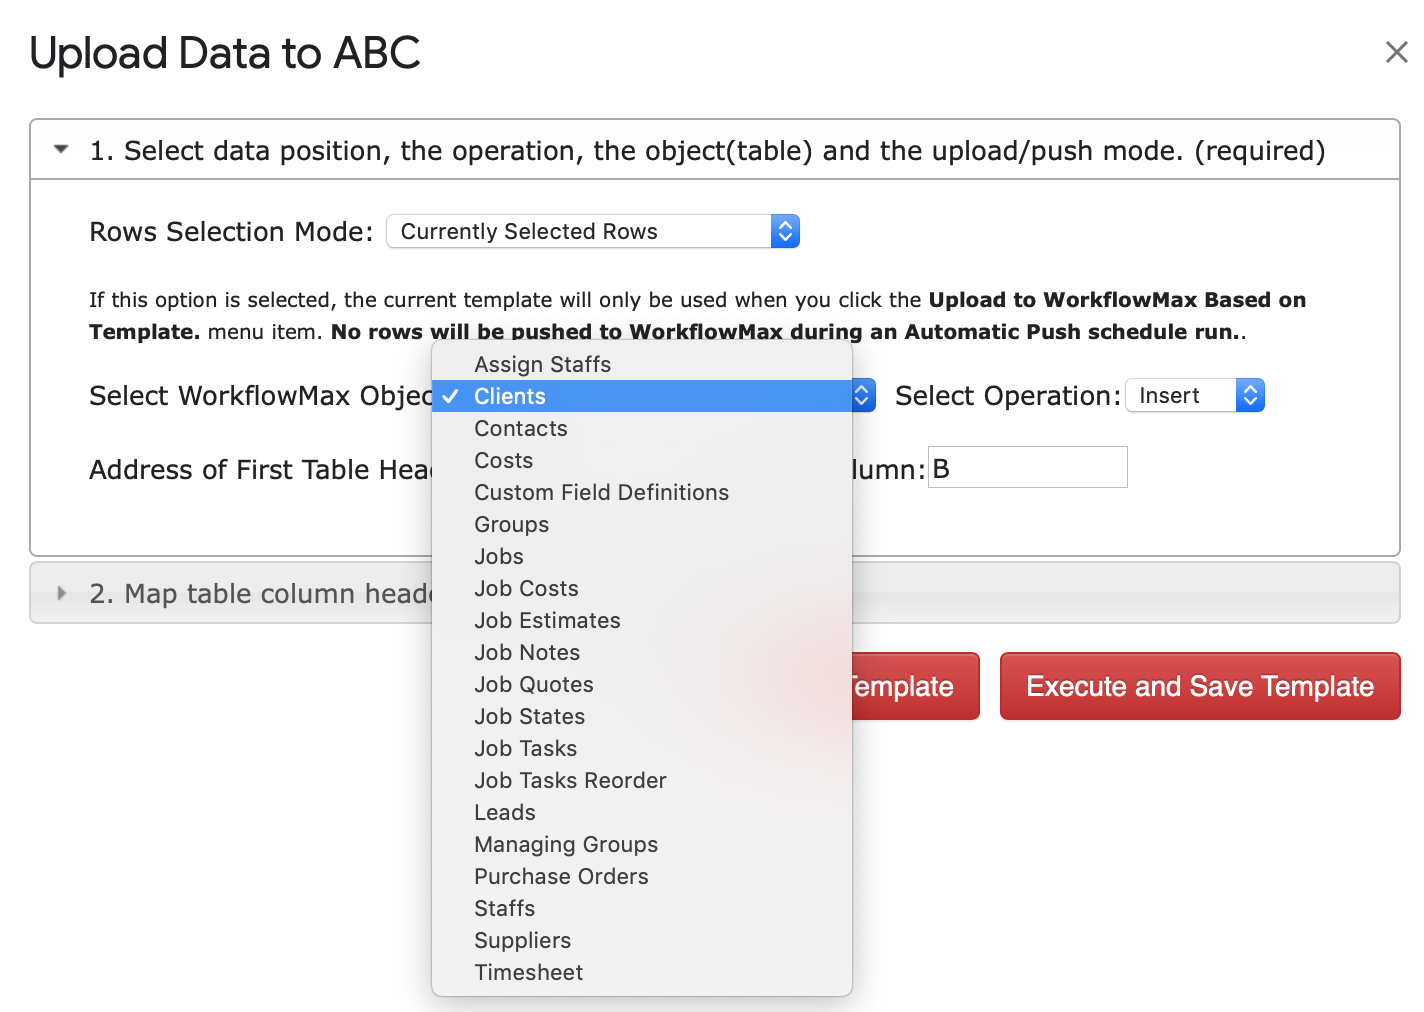1424x1012 pixels.
Task: Select Job Tasks option
Action: click(642, 748)
